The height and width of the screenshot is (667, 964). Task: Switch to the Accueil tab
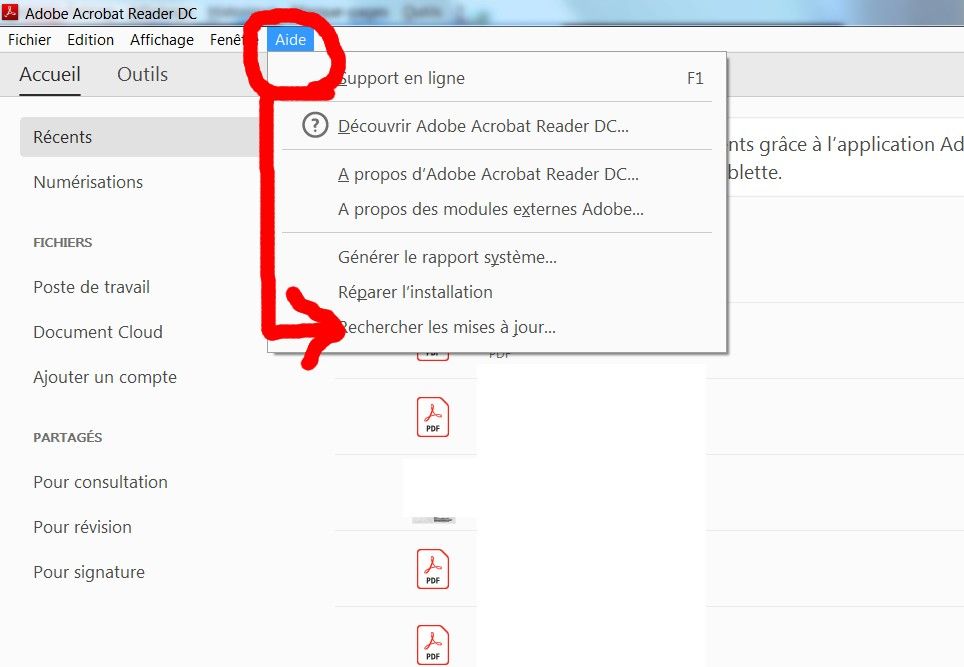coord(50,74)
